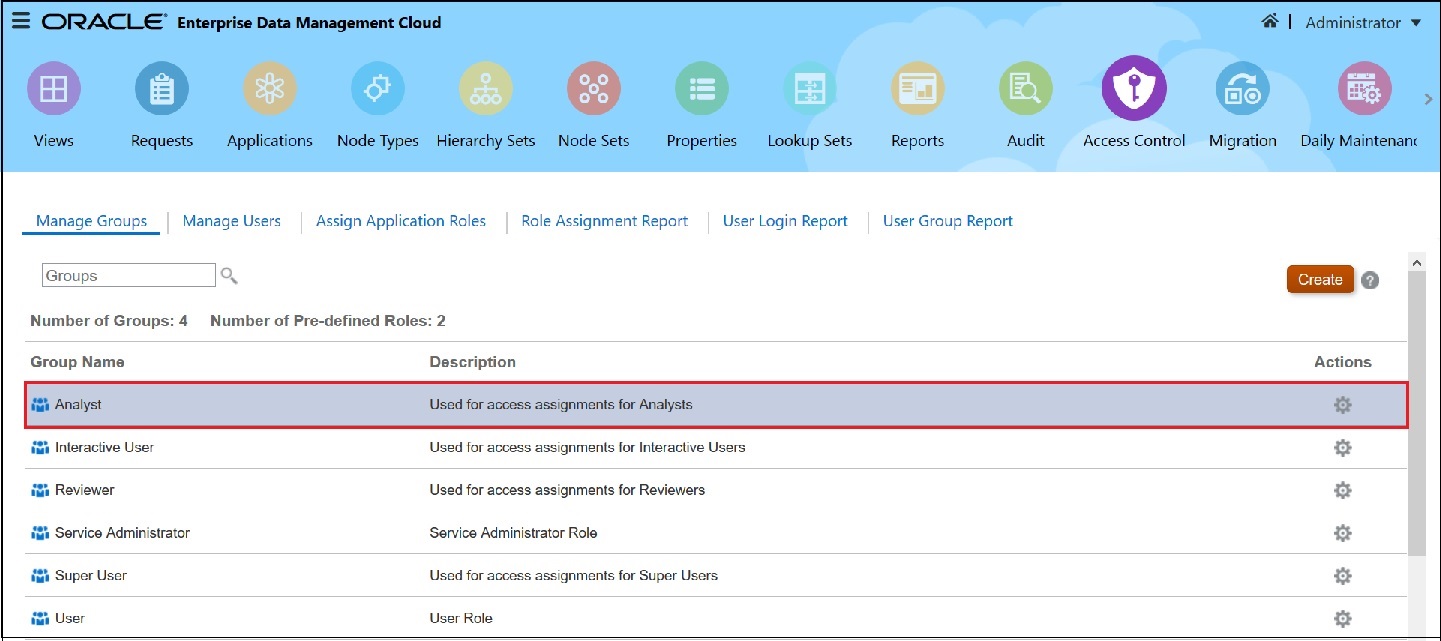Open actions gear for Service Administrator
Image resolution: width=1441 pixels, height=641 pixels.
[1343, 533]
